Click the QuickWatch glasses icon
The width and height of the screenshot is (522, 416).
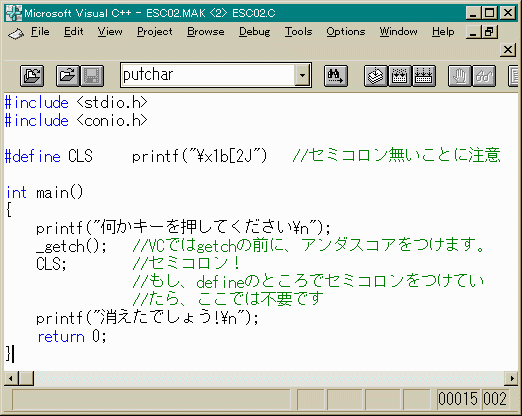484,76
